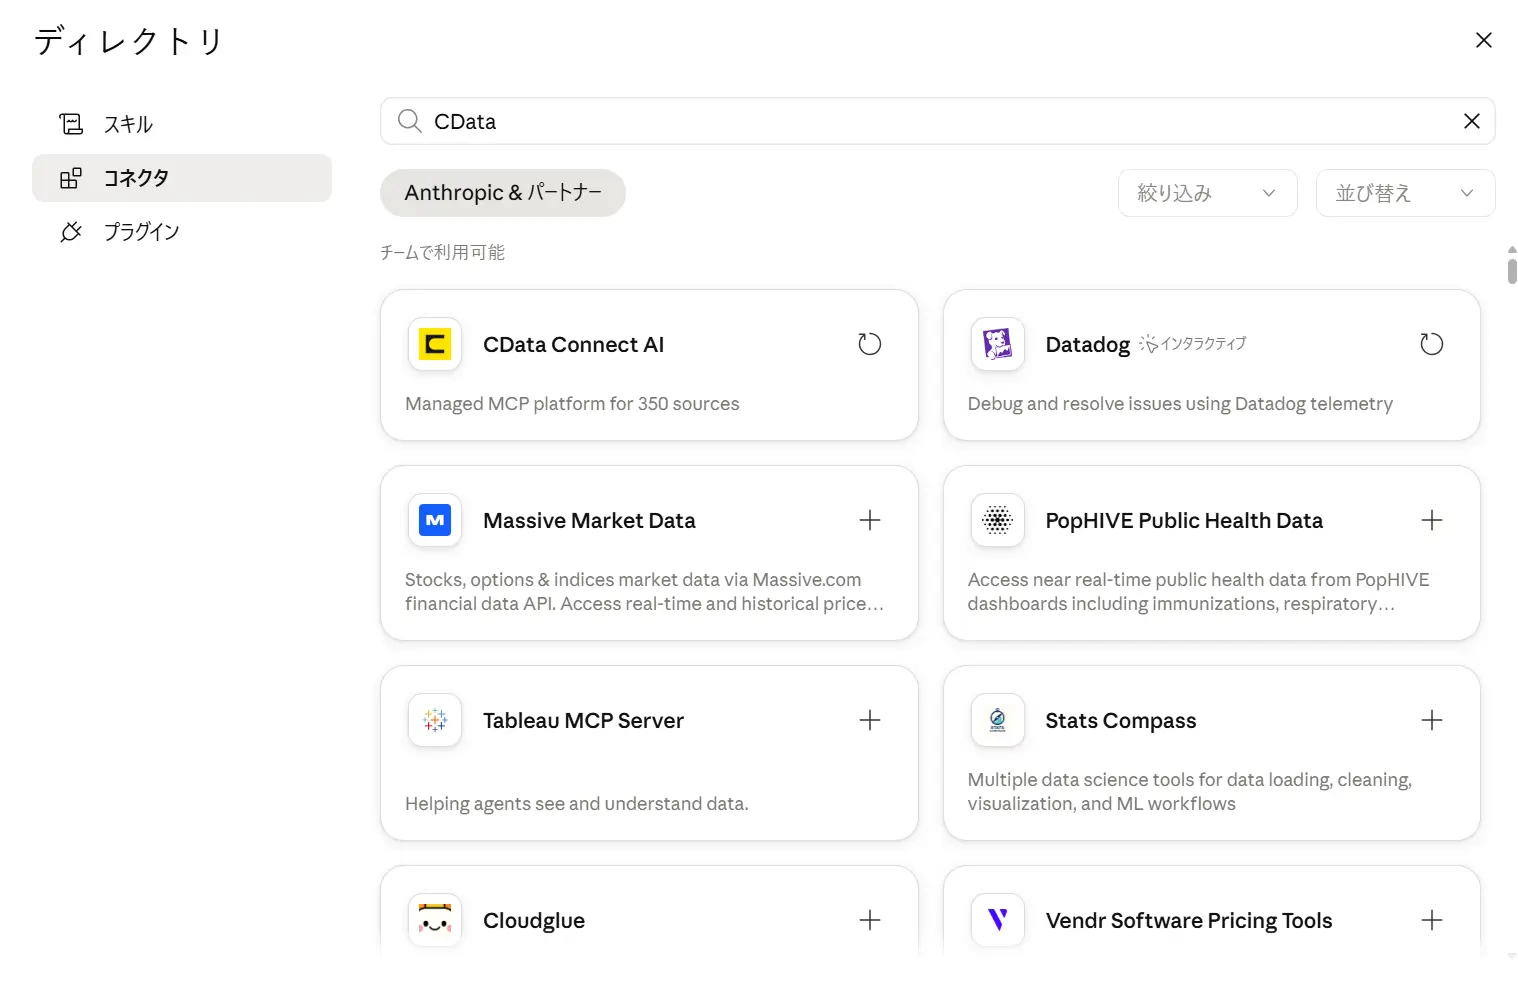The height and width of the screenshot is (991, 1518).
Task: Click 'Managed MCP platform for 350 sources' text
Action: tap(572, 404)
